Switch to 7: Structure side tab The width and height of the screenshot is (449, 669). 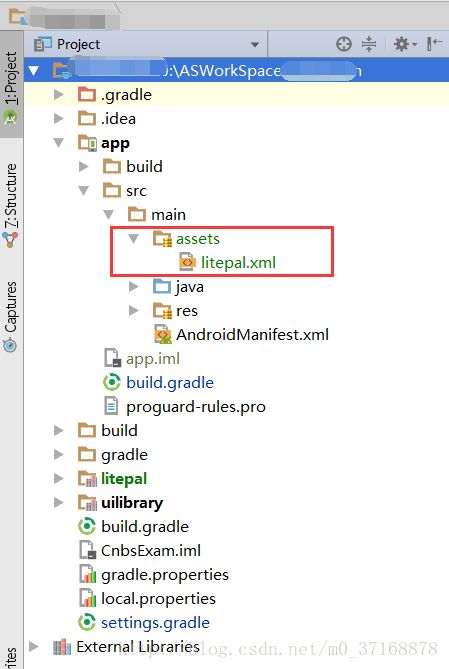[11, 205]
